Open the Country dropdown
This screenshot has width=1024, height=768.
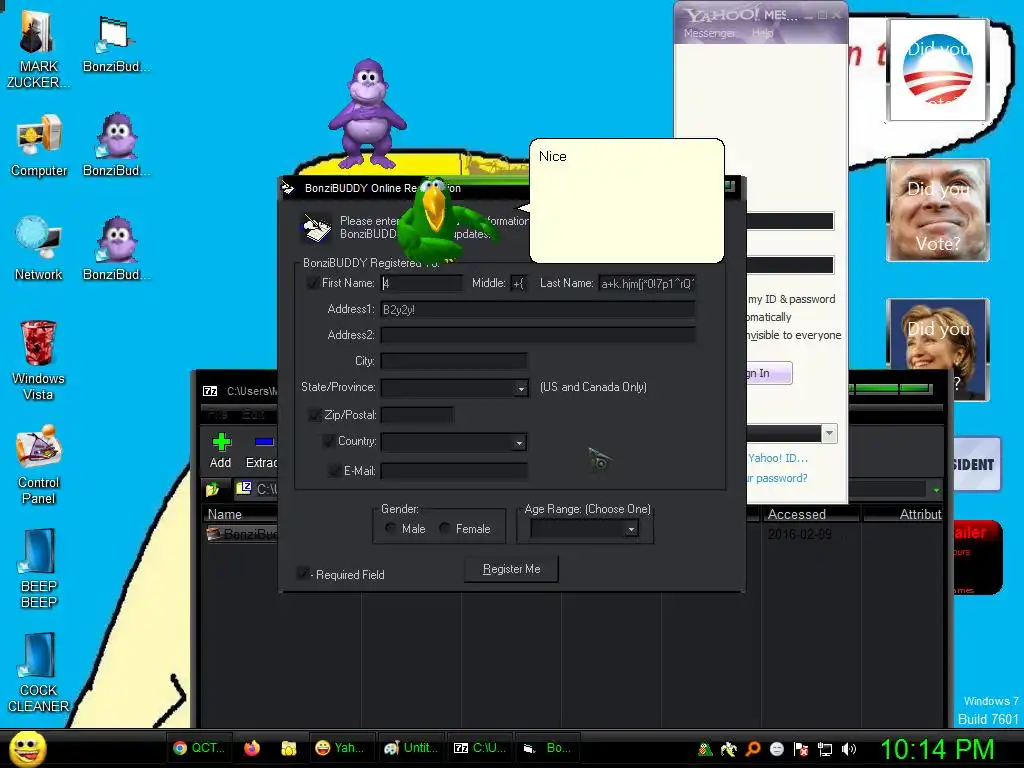click(519, 443)
